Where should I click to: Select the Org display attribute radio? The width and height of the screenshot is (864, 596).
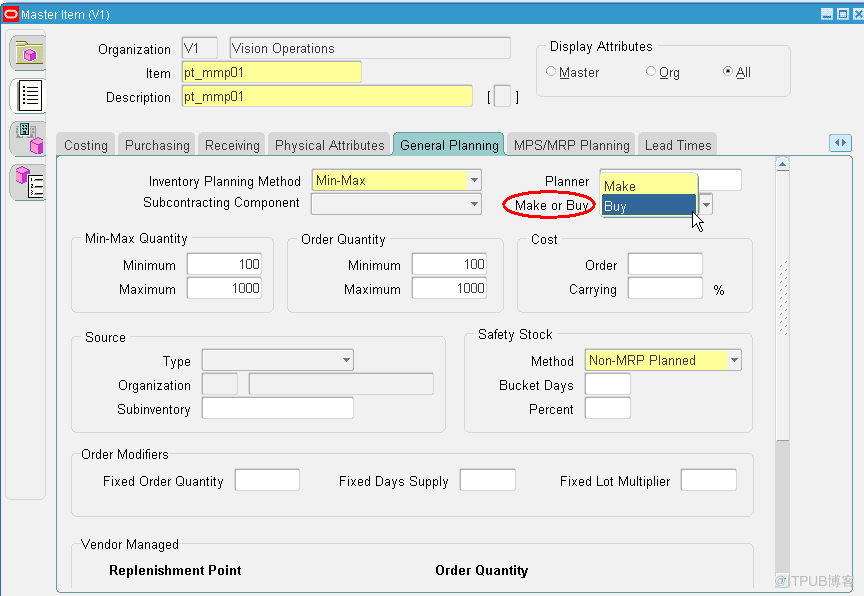(x=651, y=72)
